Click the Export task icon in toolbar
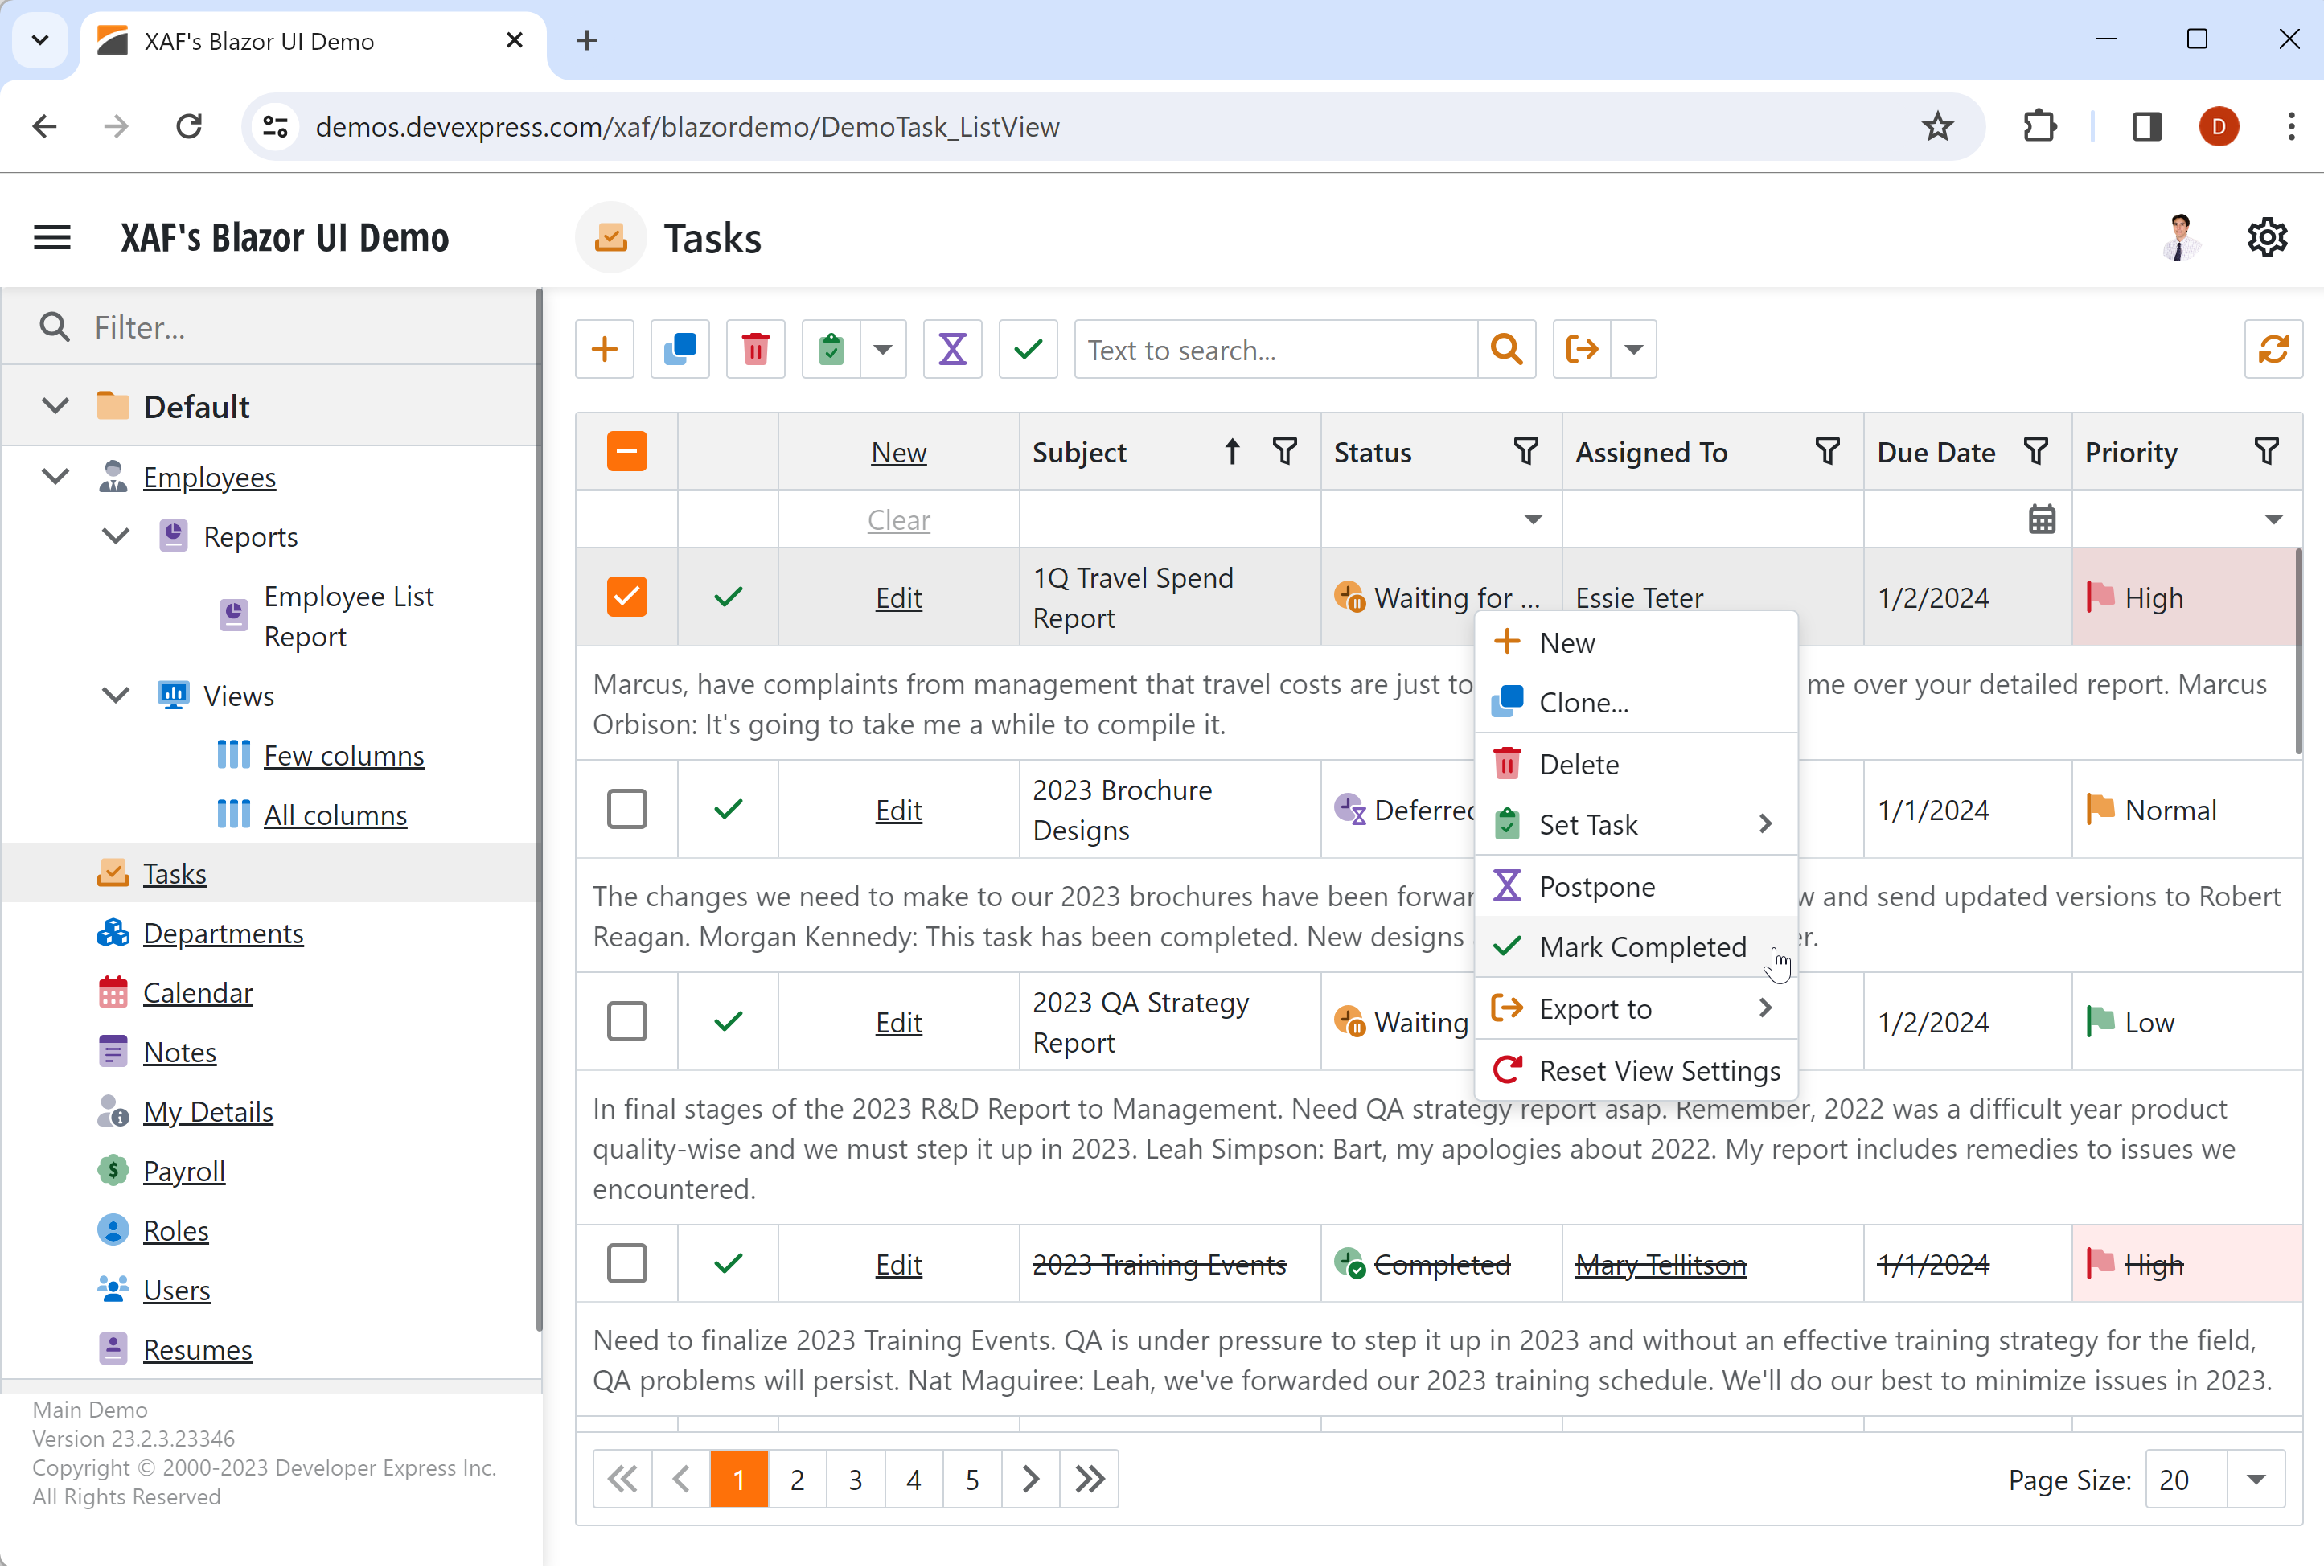 point(1580,348)
